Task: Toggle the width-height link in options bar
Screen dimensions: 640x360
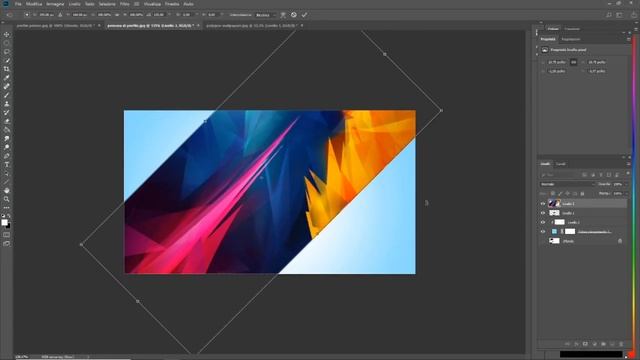Action: coord(117,14)
